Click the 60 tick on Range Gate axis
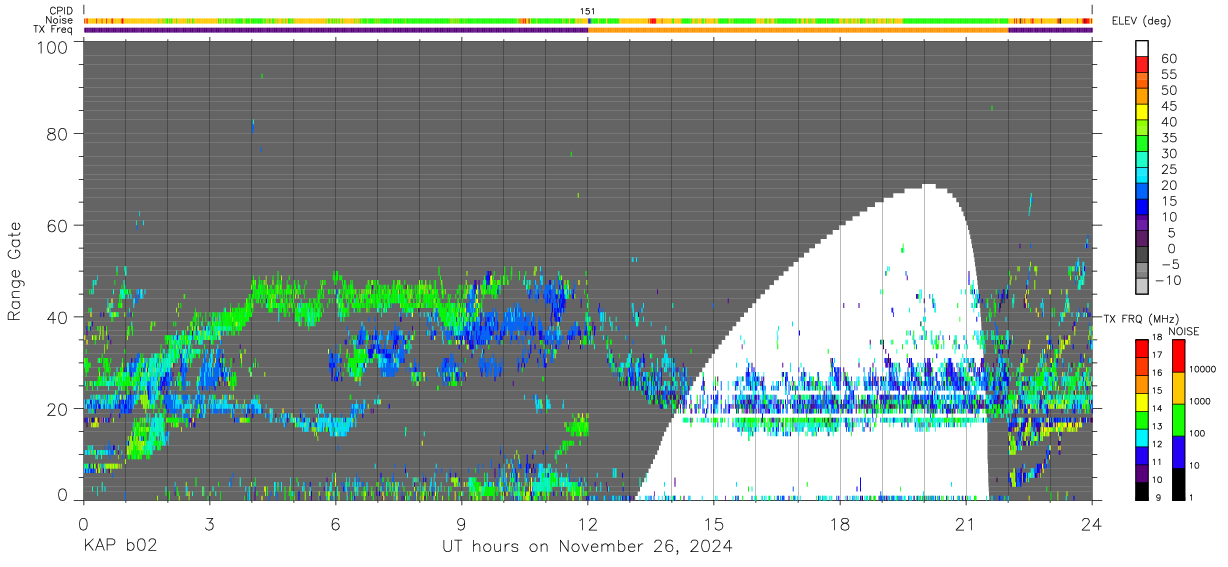Image resolution: width=1228 pixels, height=567 pixels. point(58,225)
